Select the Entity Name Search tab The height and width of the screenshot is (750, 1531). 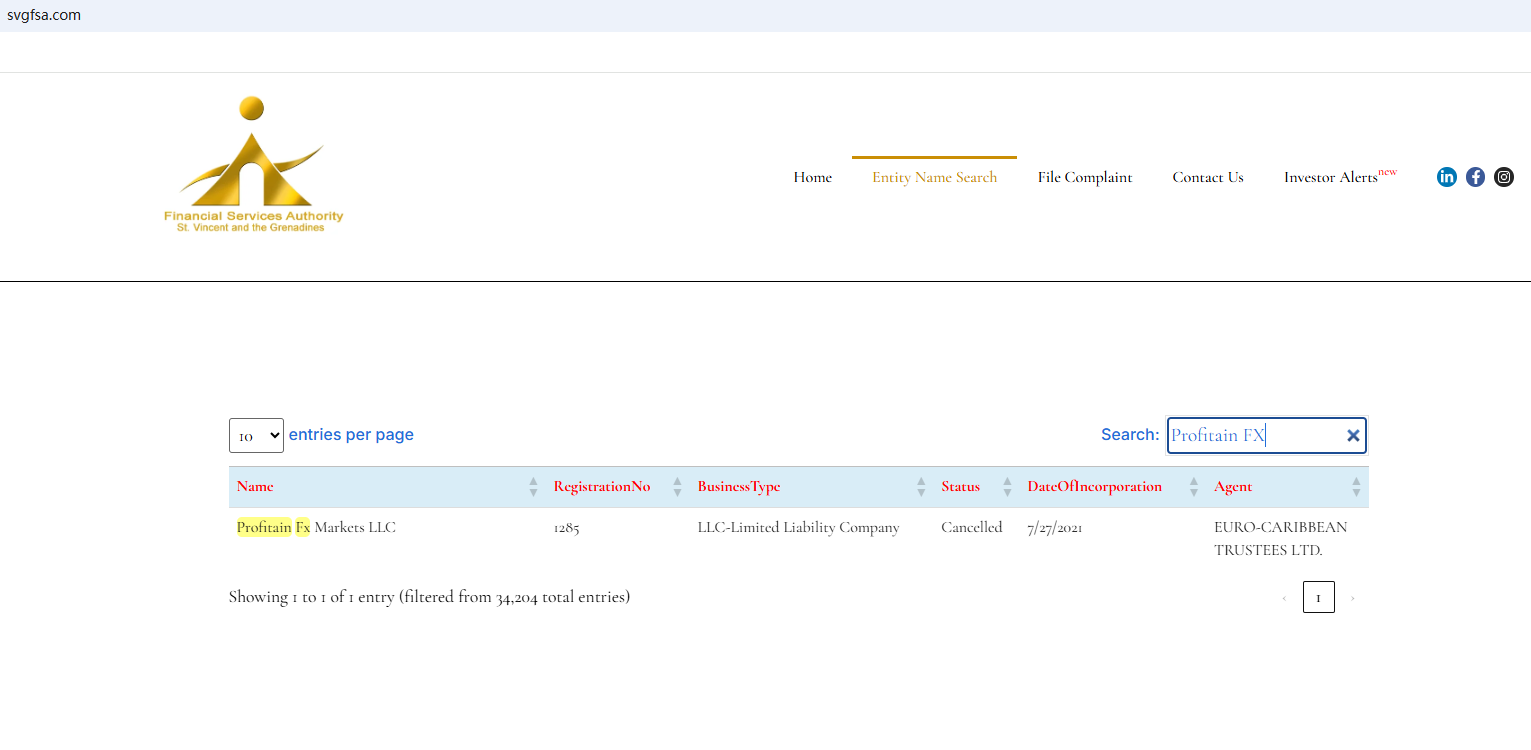[934, 177]
